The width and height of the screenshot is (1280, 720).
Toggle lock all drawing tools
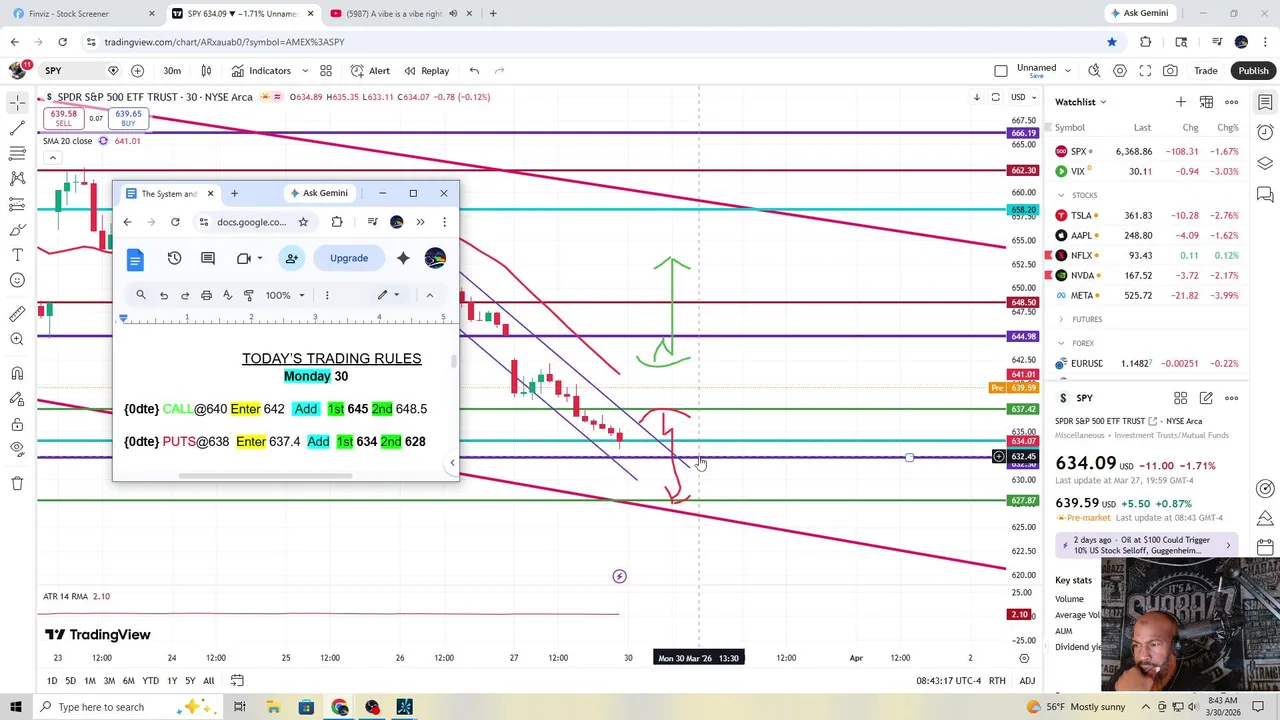tap(17, 424)
